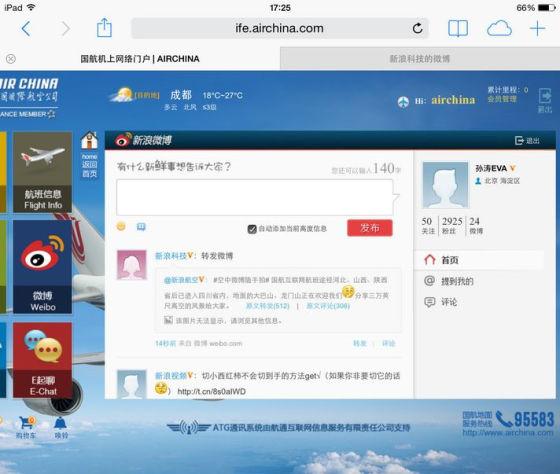Screen dimensions: 560x474
Task: Click 评论 under the 新浪科技 post
Action: point(389,344)
